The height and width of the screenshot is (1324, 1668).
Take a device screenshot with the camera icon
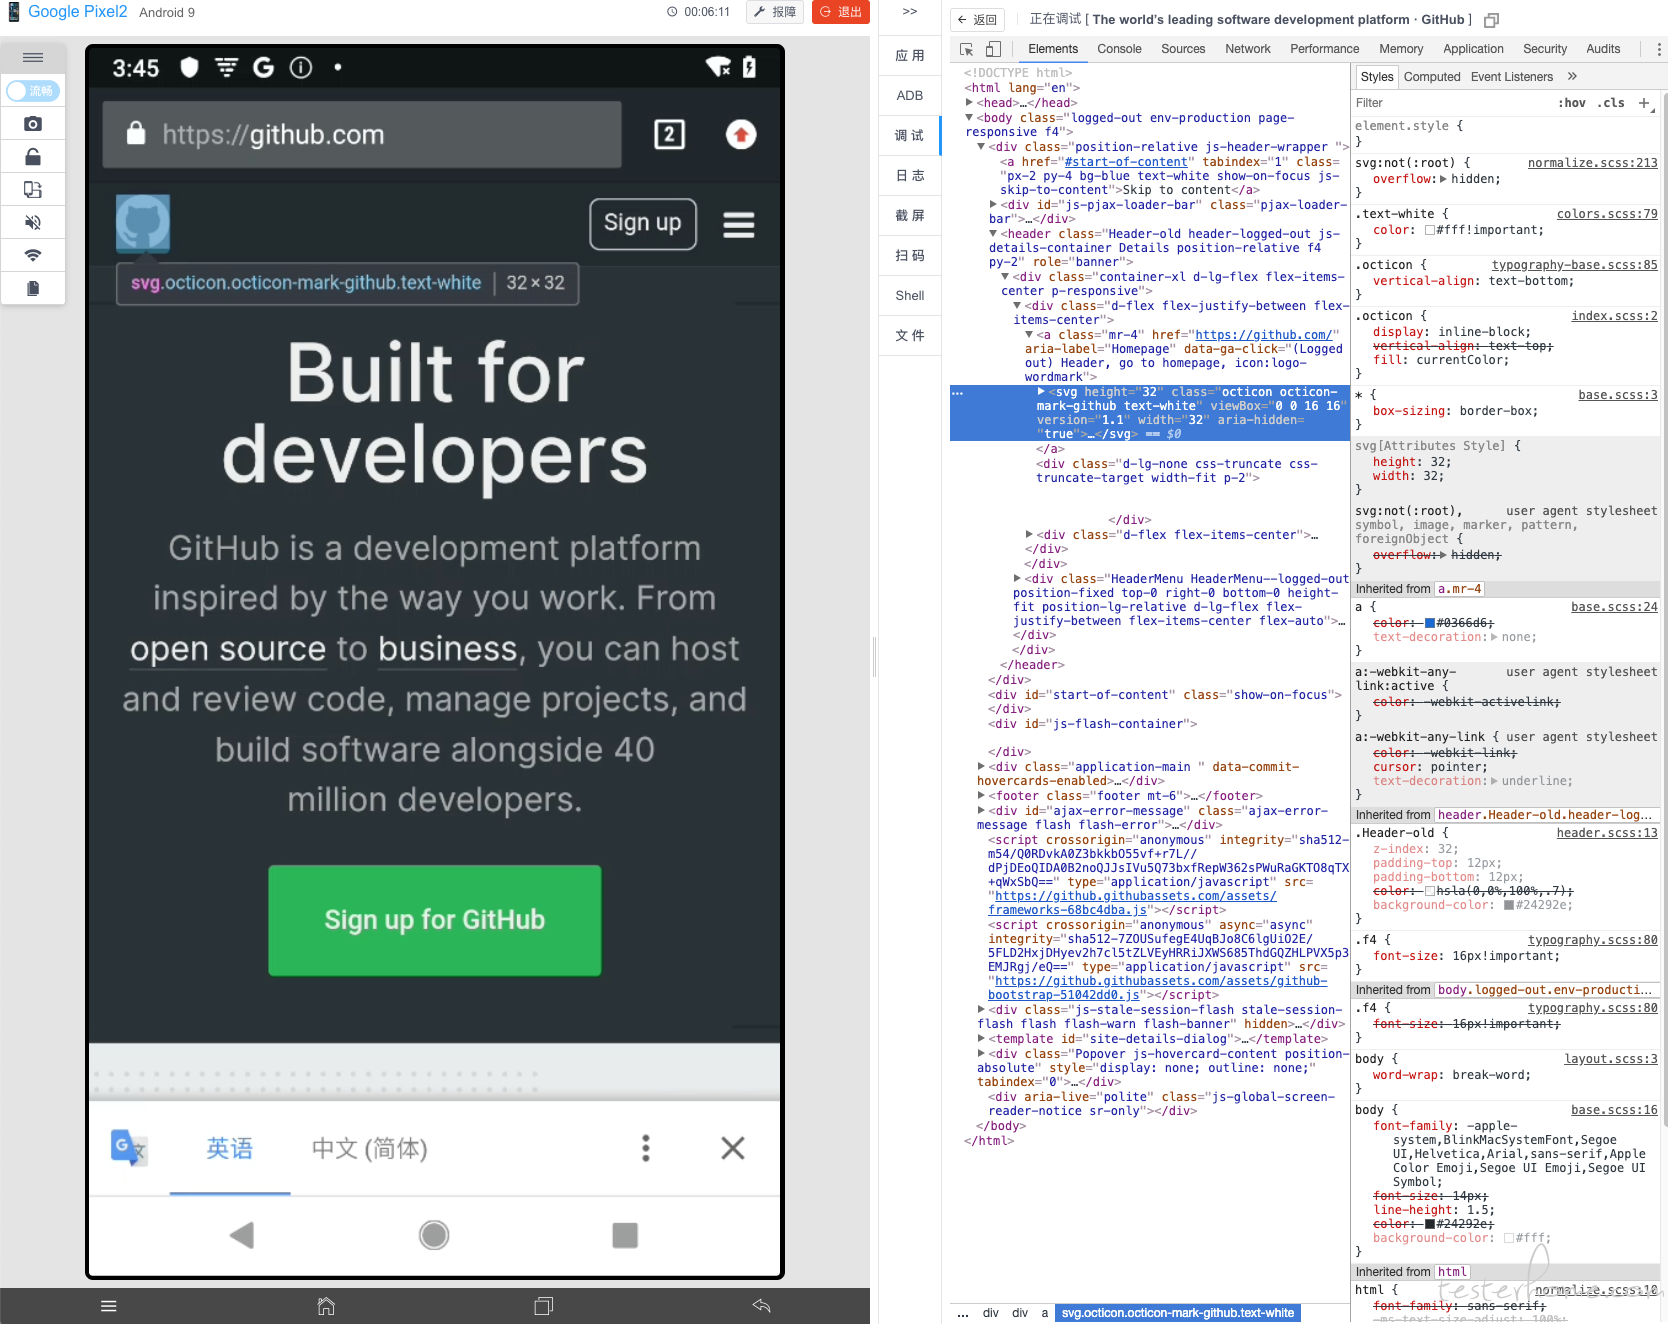(x=33, y=124)
